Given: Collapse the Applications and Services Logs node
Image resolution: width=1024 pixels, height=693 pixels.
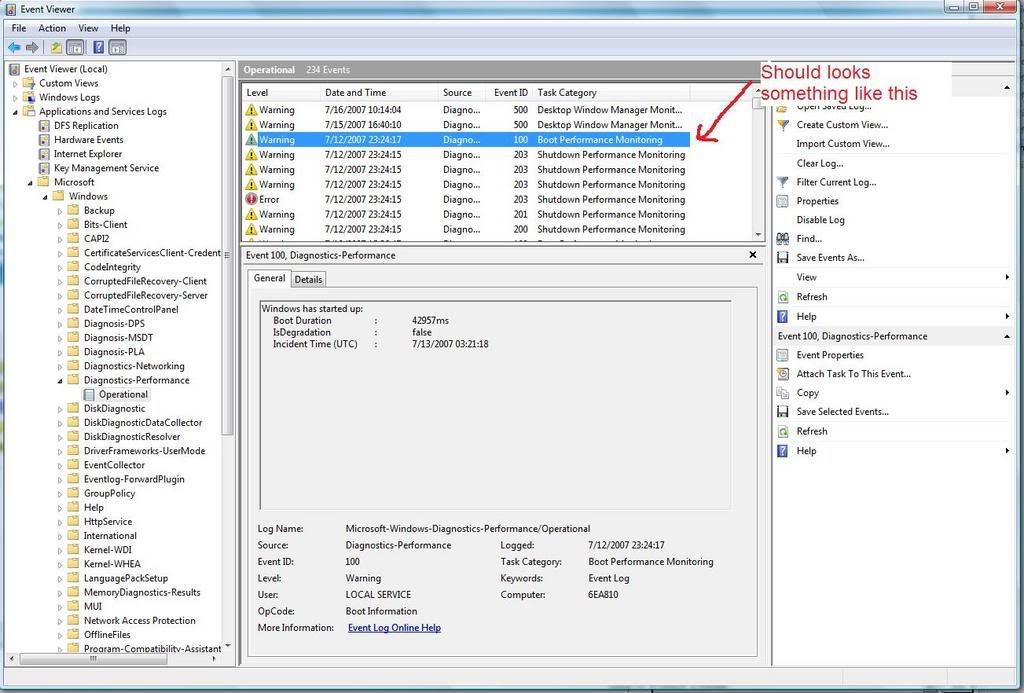Looking at the screenshot, I should point(15,112).
